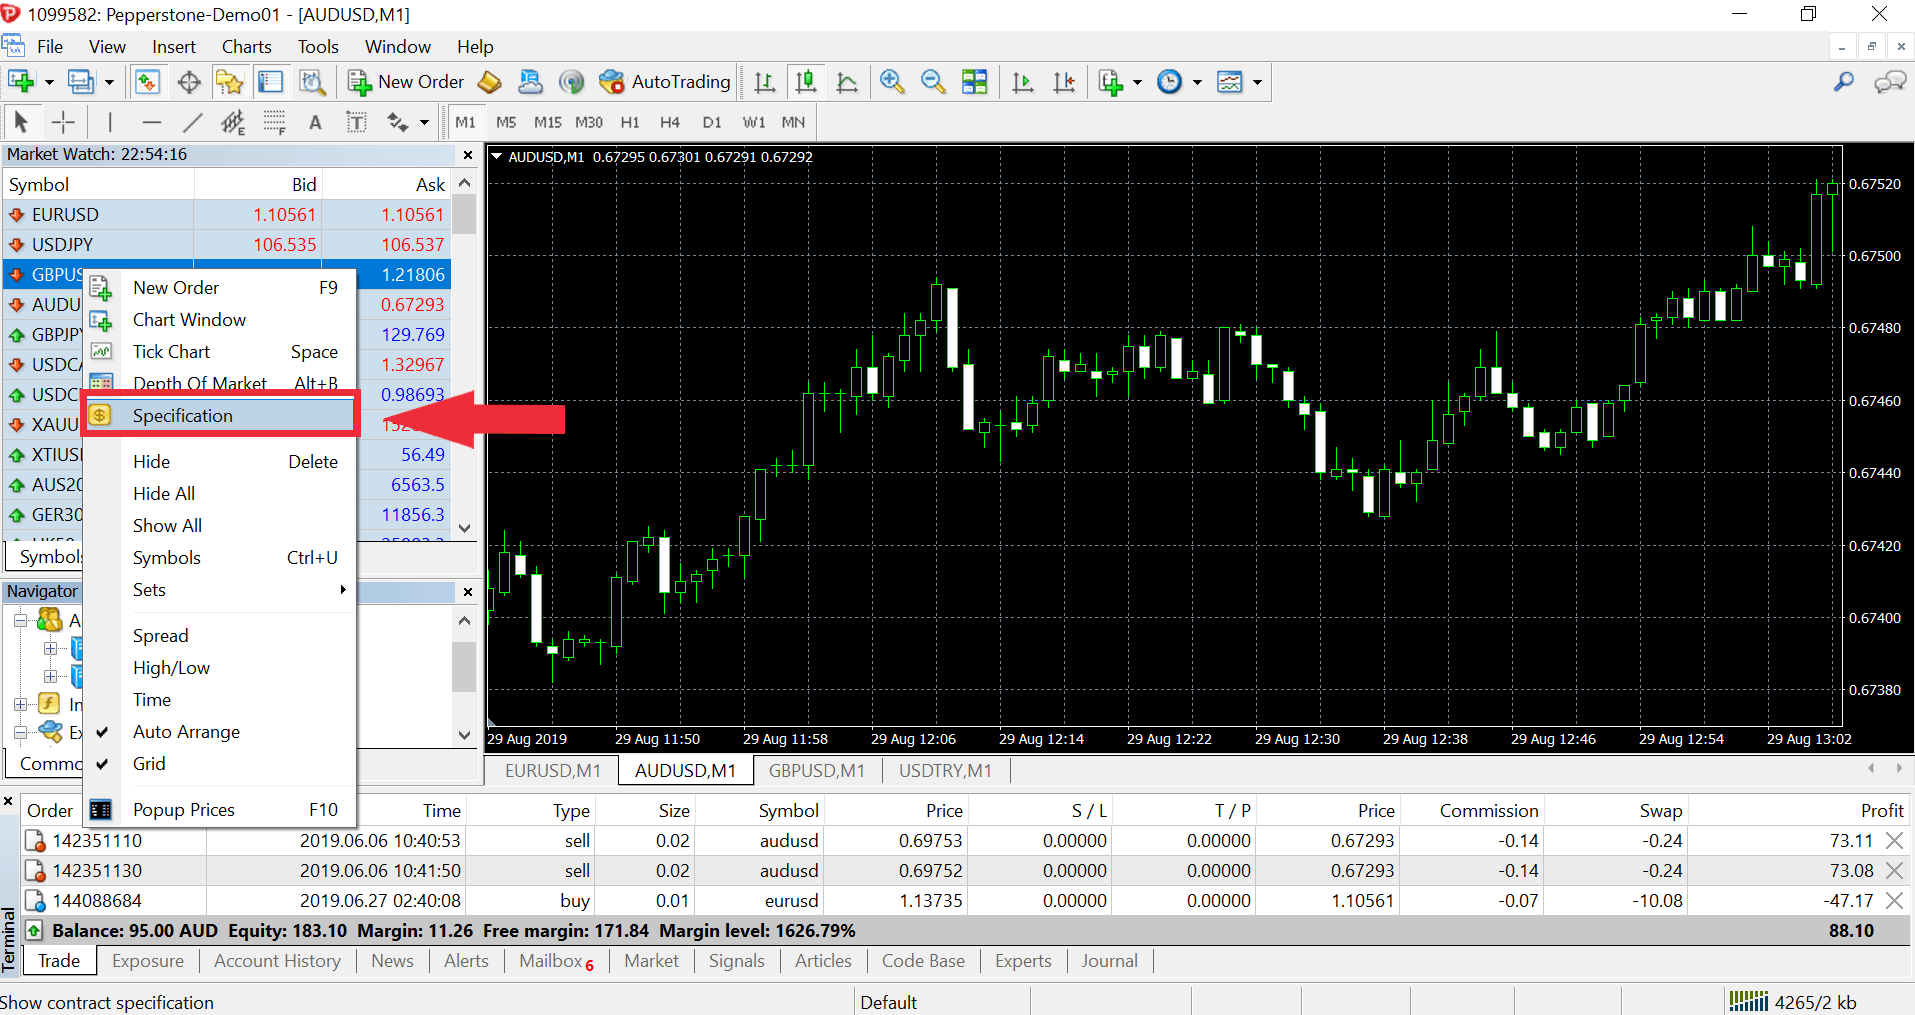Toggle the Auto Scroll chart icon
This screenshot has height=1015, width=1915.
[1022, 82]
